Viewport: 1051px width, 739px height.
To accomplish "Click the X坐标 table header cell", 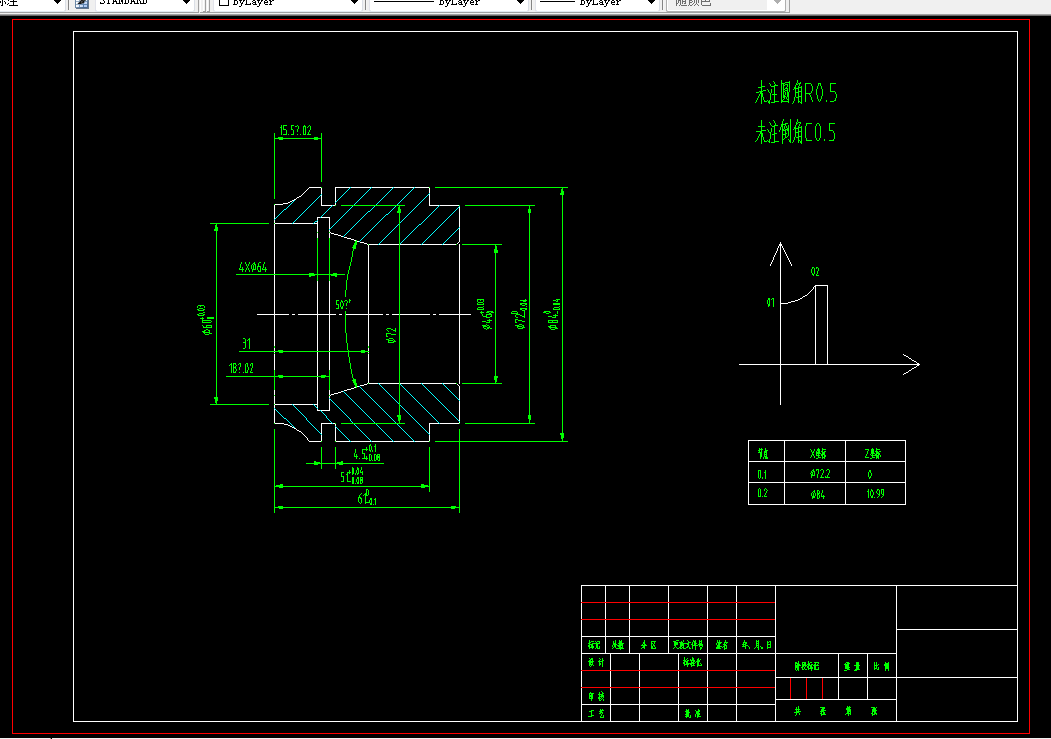I will pos(817,454).
